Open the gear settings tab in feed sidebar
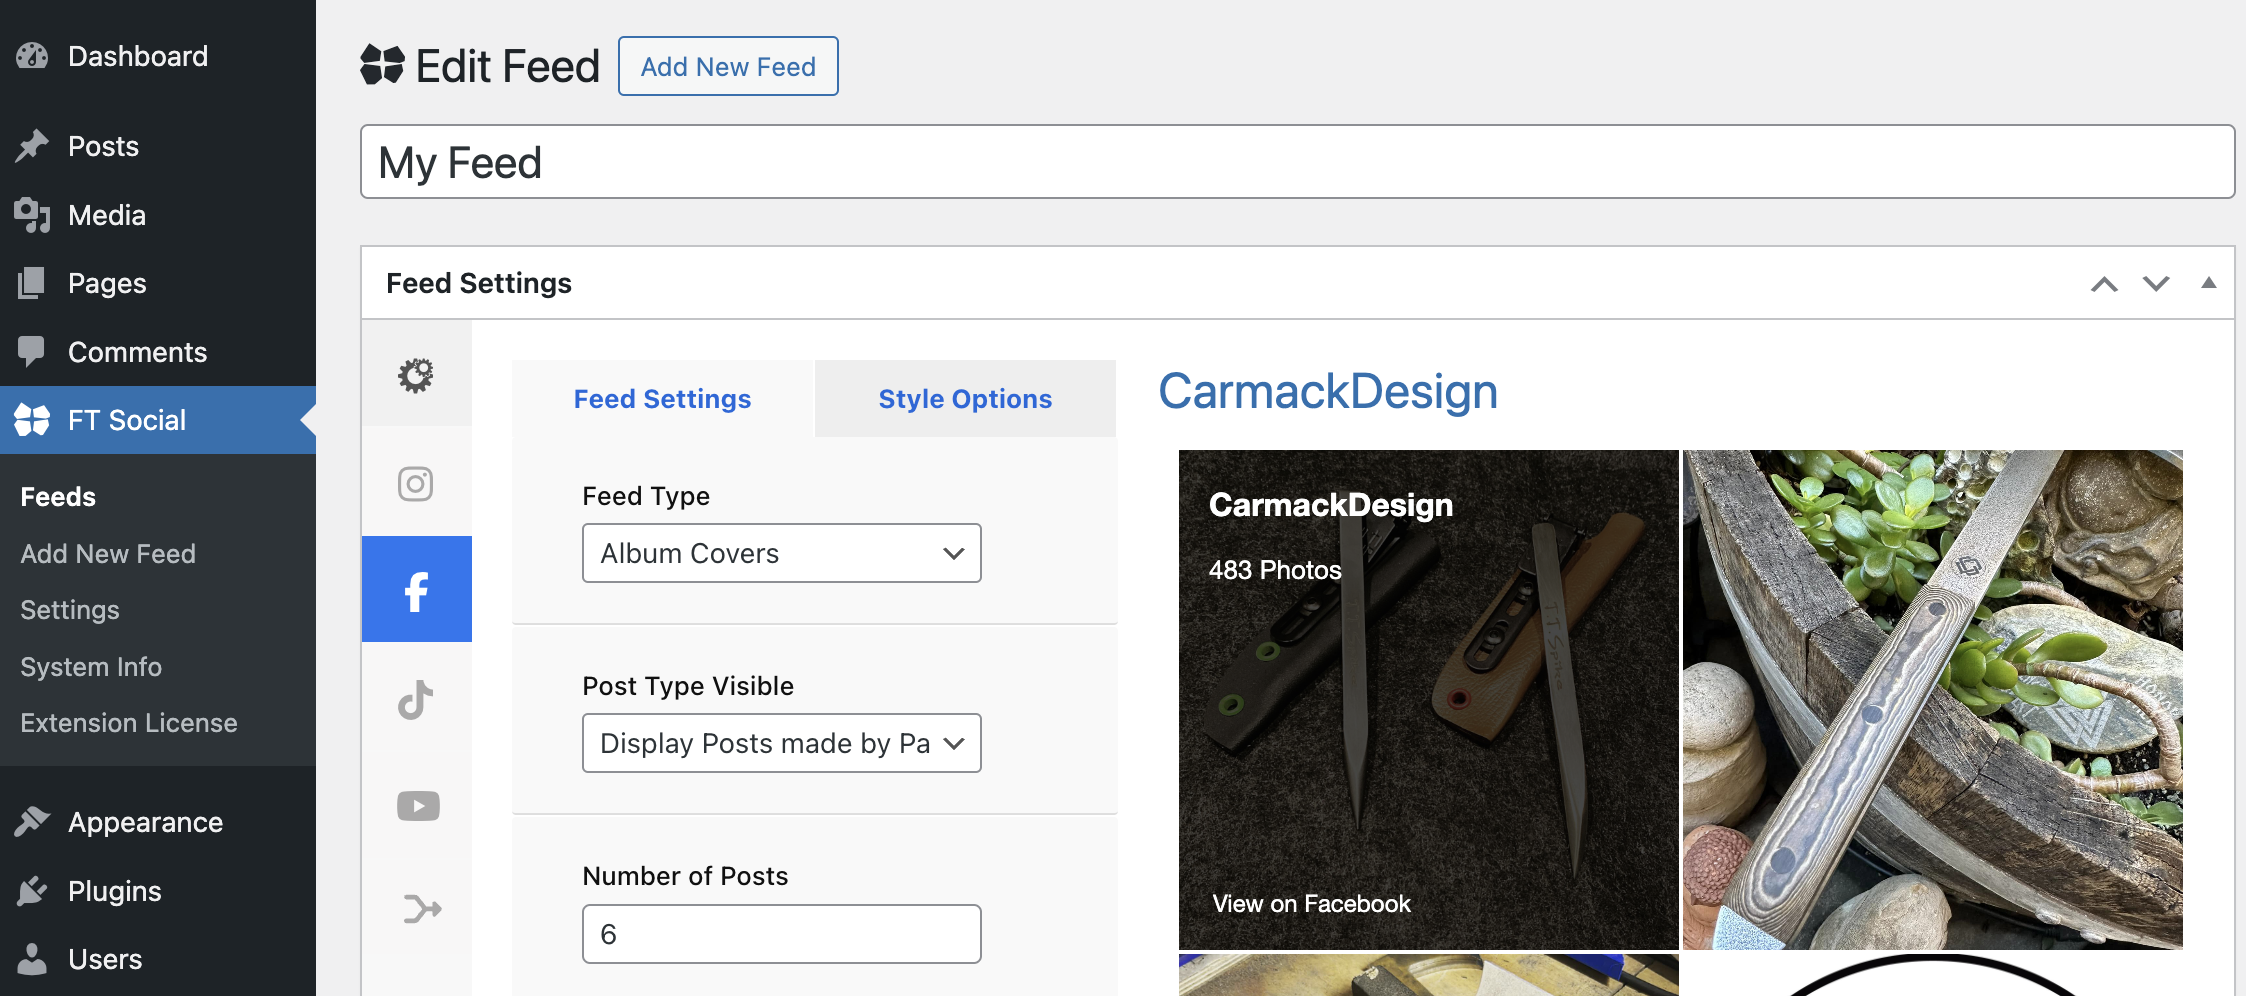Screen dimensions: 2246x996 tap(416, 375)
